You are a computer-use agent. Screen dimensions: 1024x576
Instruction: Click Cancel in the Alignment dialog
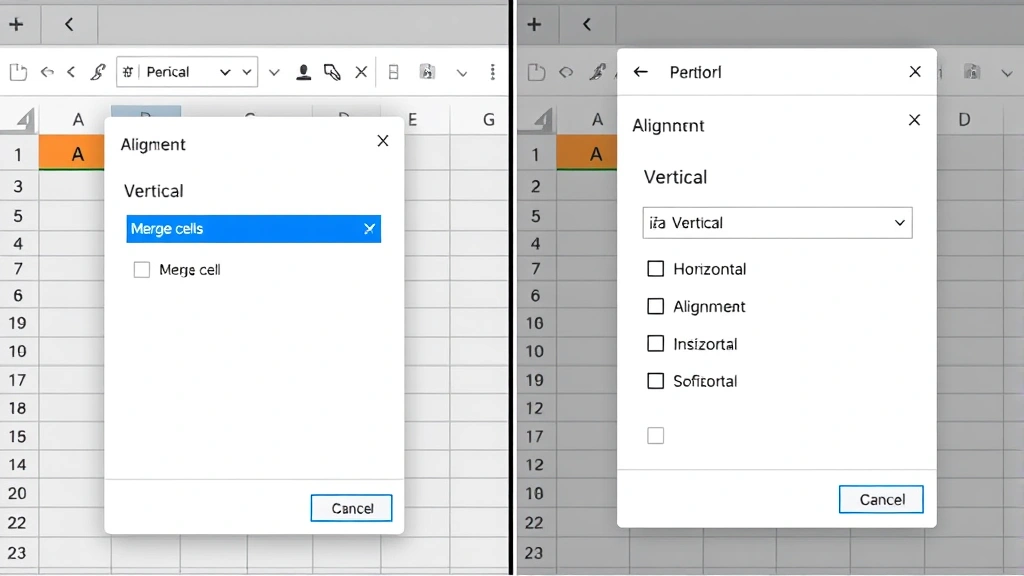point(351,508)
